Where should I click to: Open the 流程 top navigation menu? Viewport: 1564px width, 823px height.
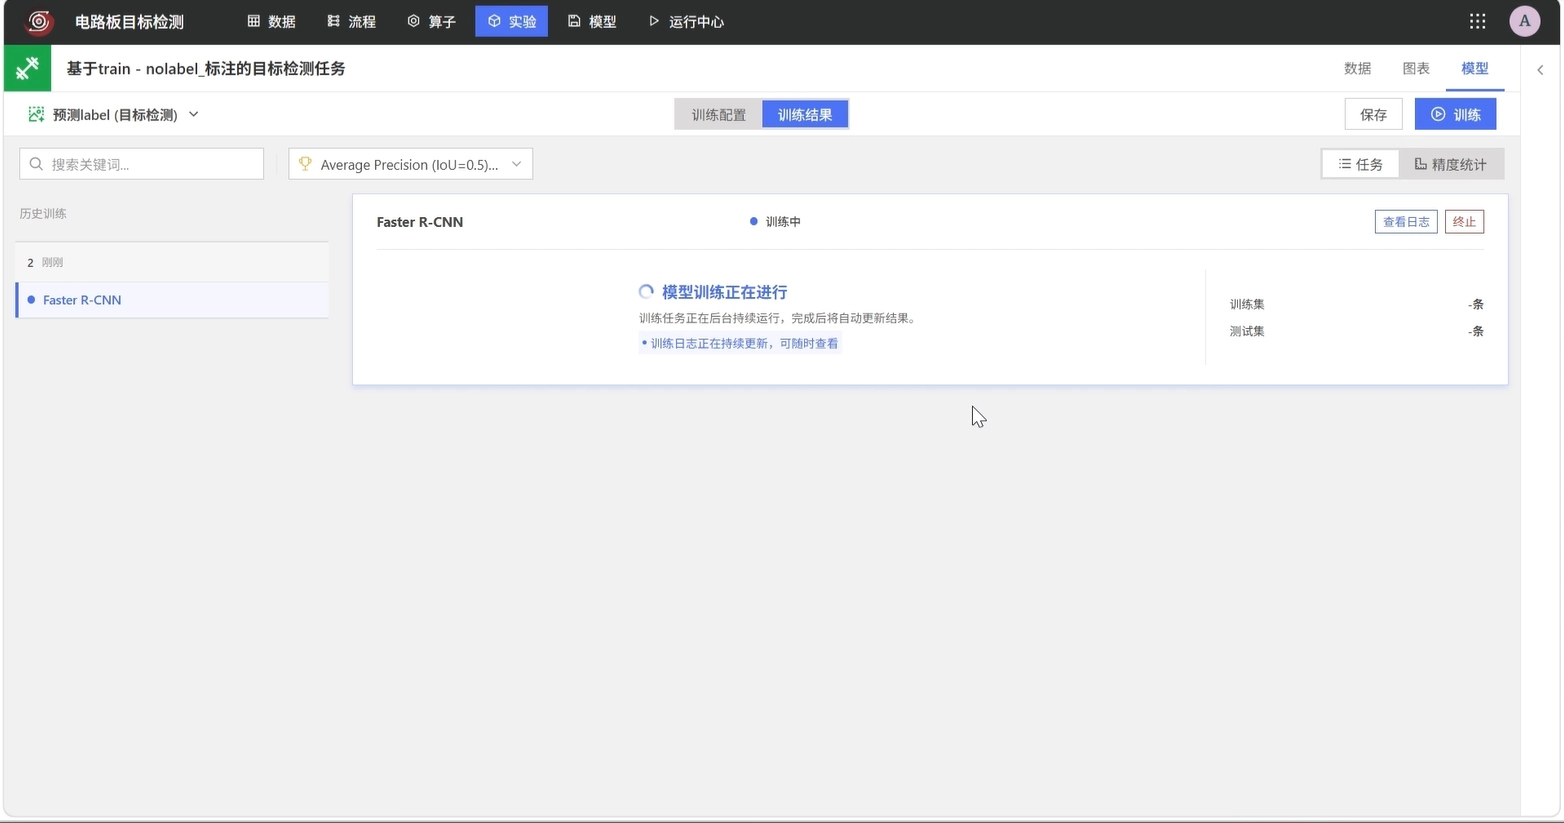351,21
